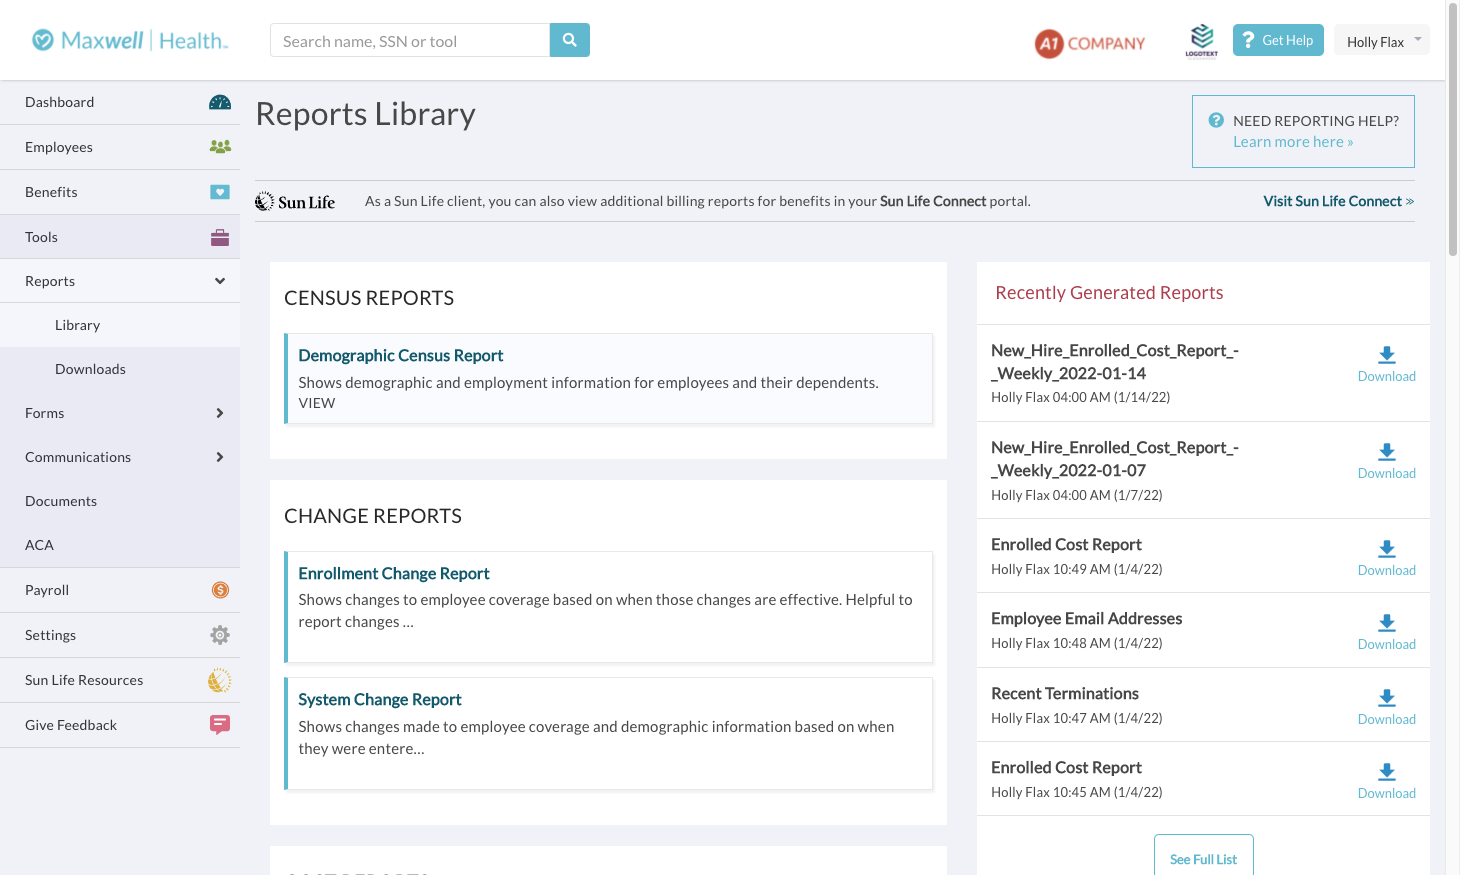The width and height of the screenshot is (1460, 875).
Task: Expand the Forms sidebar menu
Action: (x=220, y=413)
